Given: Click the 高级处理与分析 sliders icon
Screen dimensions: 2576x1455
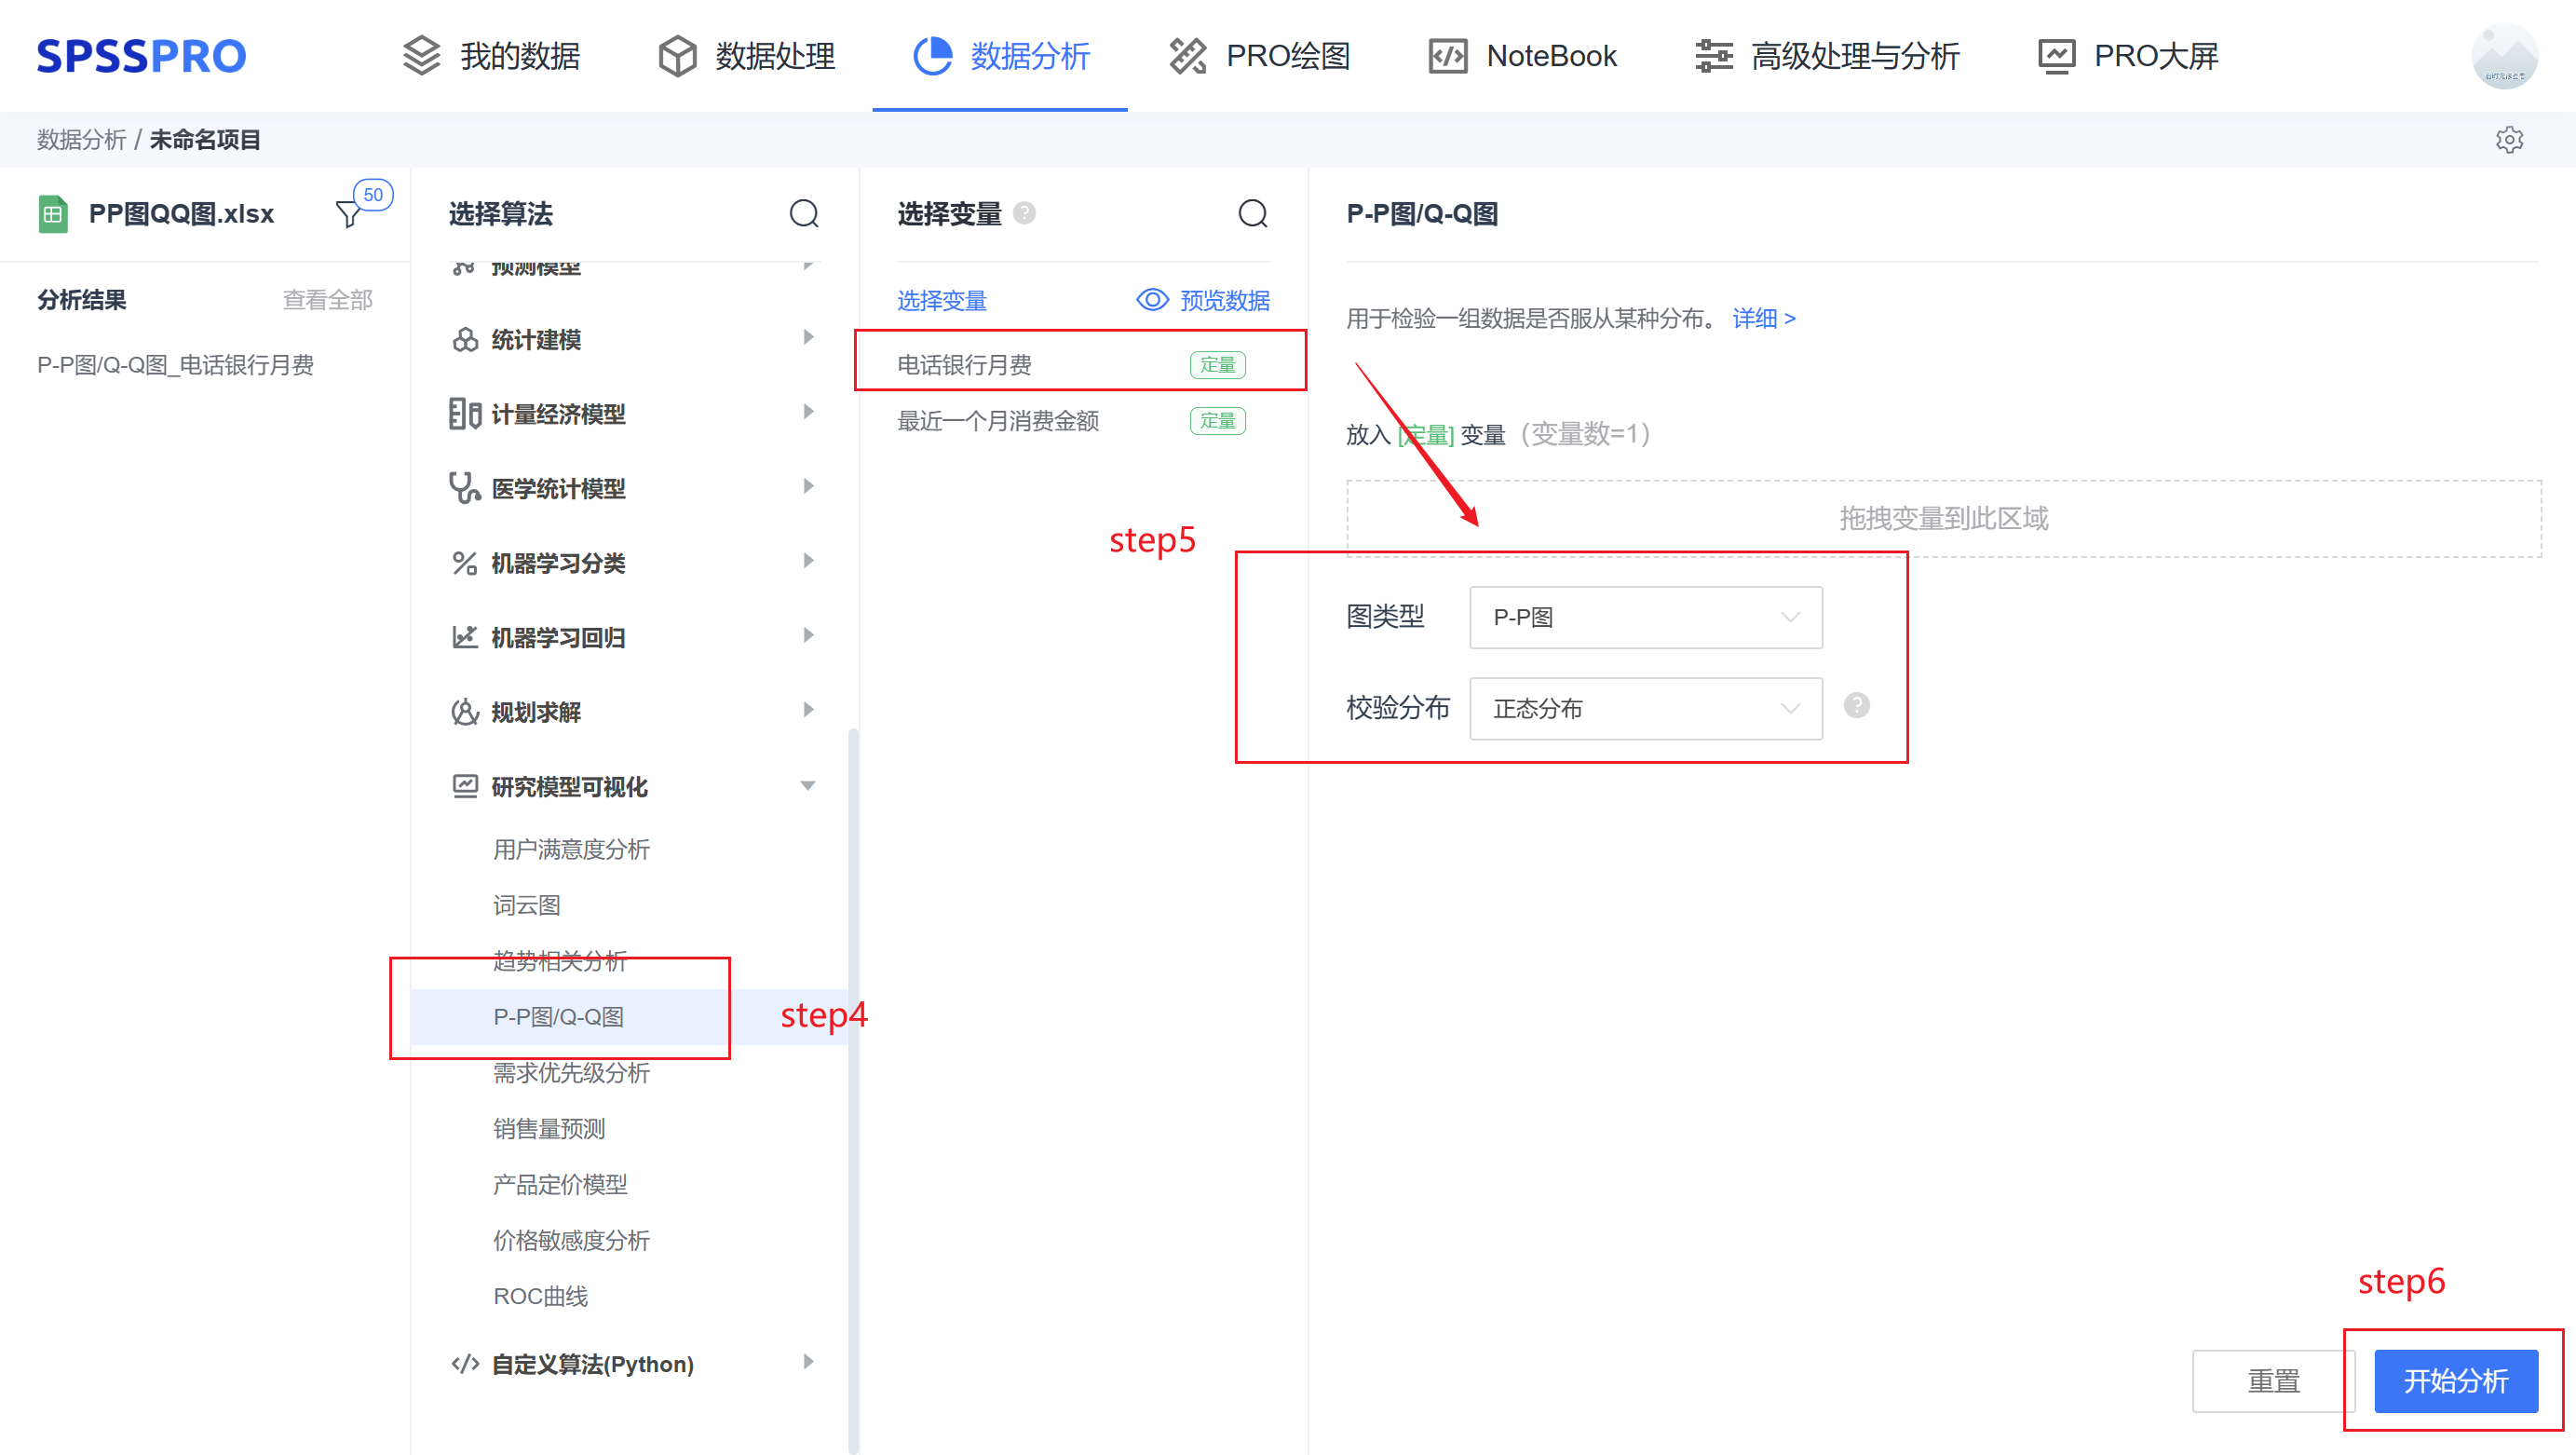Looking at the screenshot, I should pyautogui.click(x=1713, y=56).
